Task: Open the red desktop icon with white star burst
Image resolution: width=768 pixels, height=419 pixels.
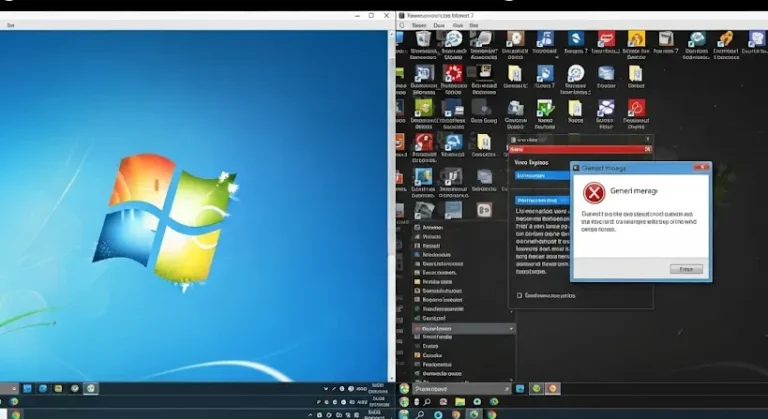Action: (x=453, y=73)
